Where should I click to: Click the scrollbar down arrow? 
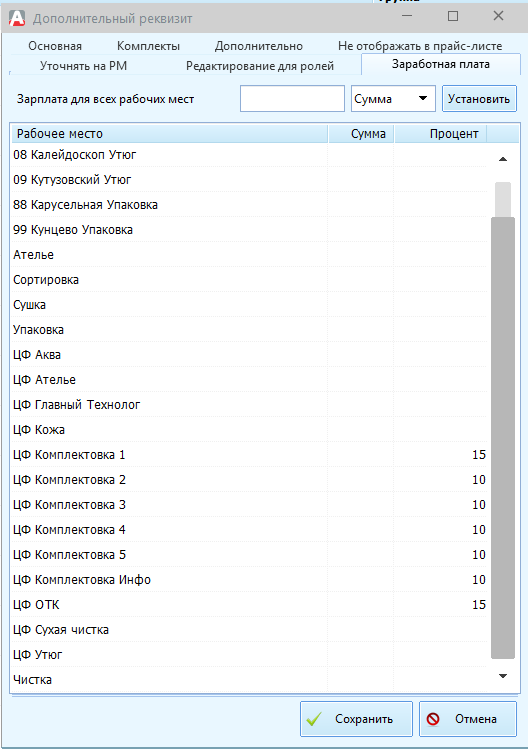coord(503,676)
